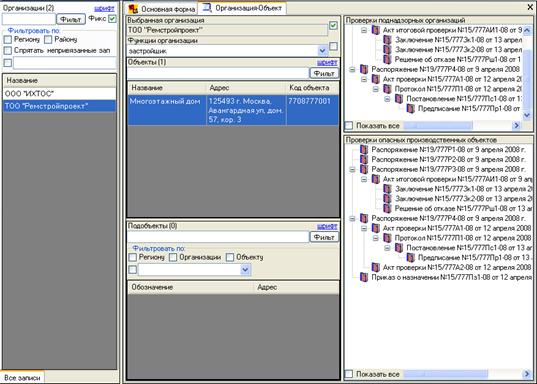537x384 pixels.
Task: Enable Региону filter in Организации panel
Action: [x=8, y=40]
